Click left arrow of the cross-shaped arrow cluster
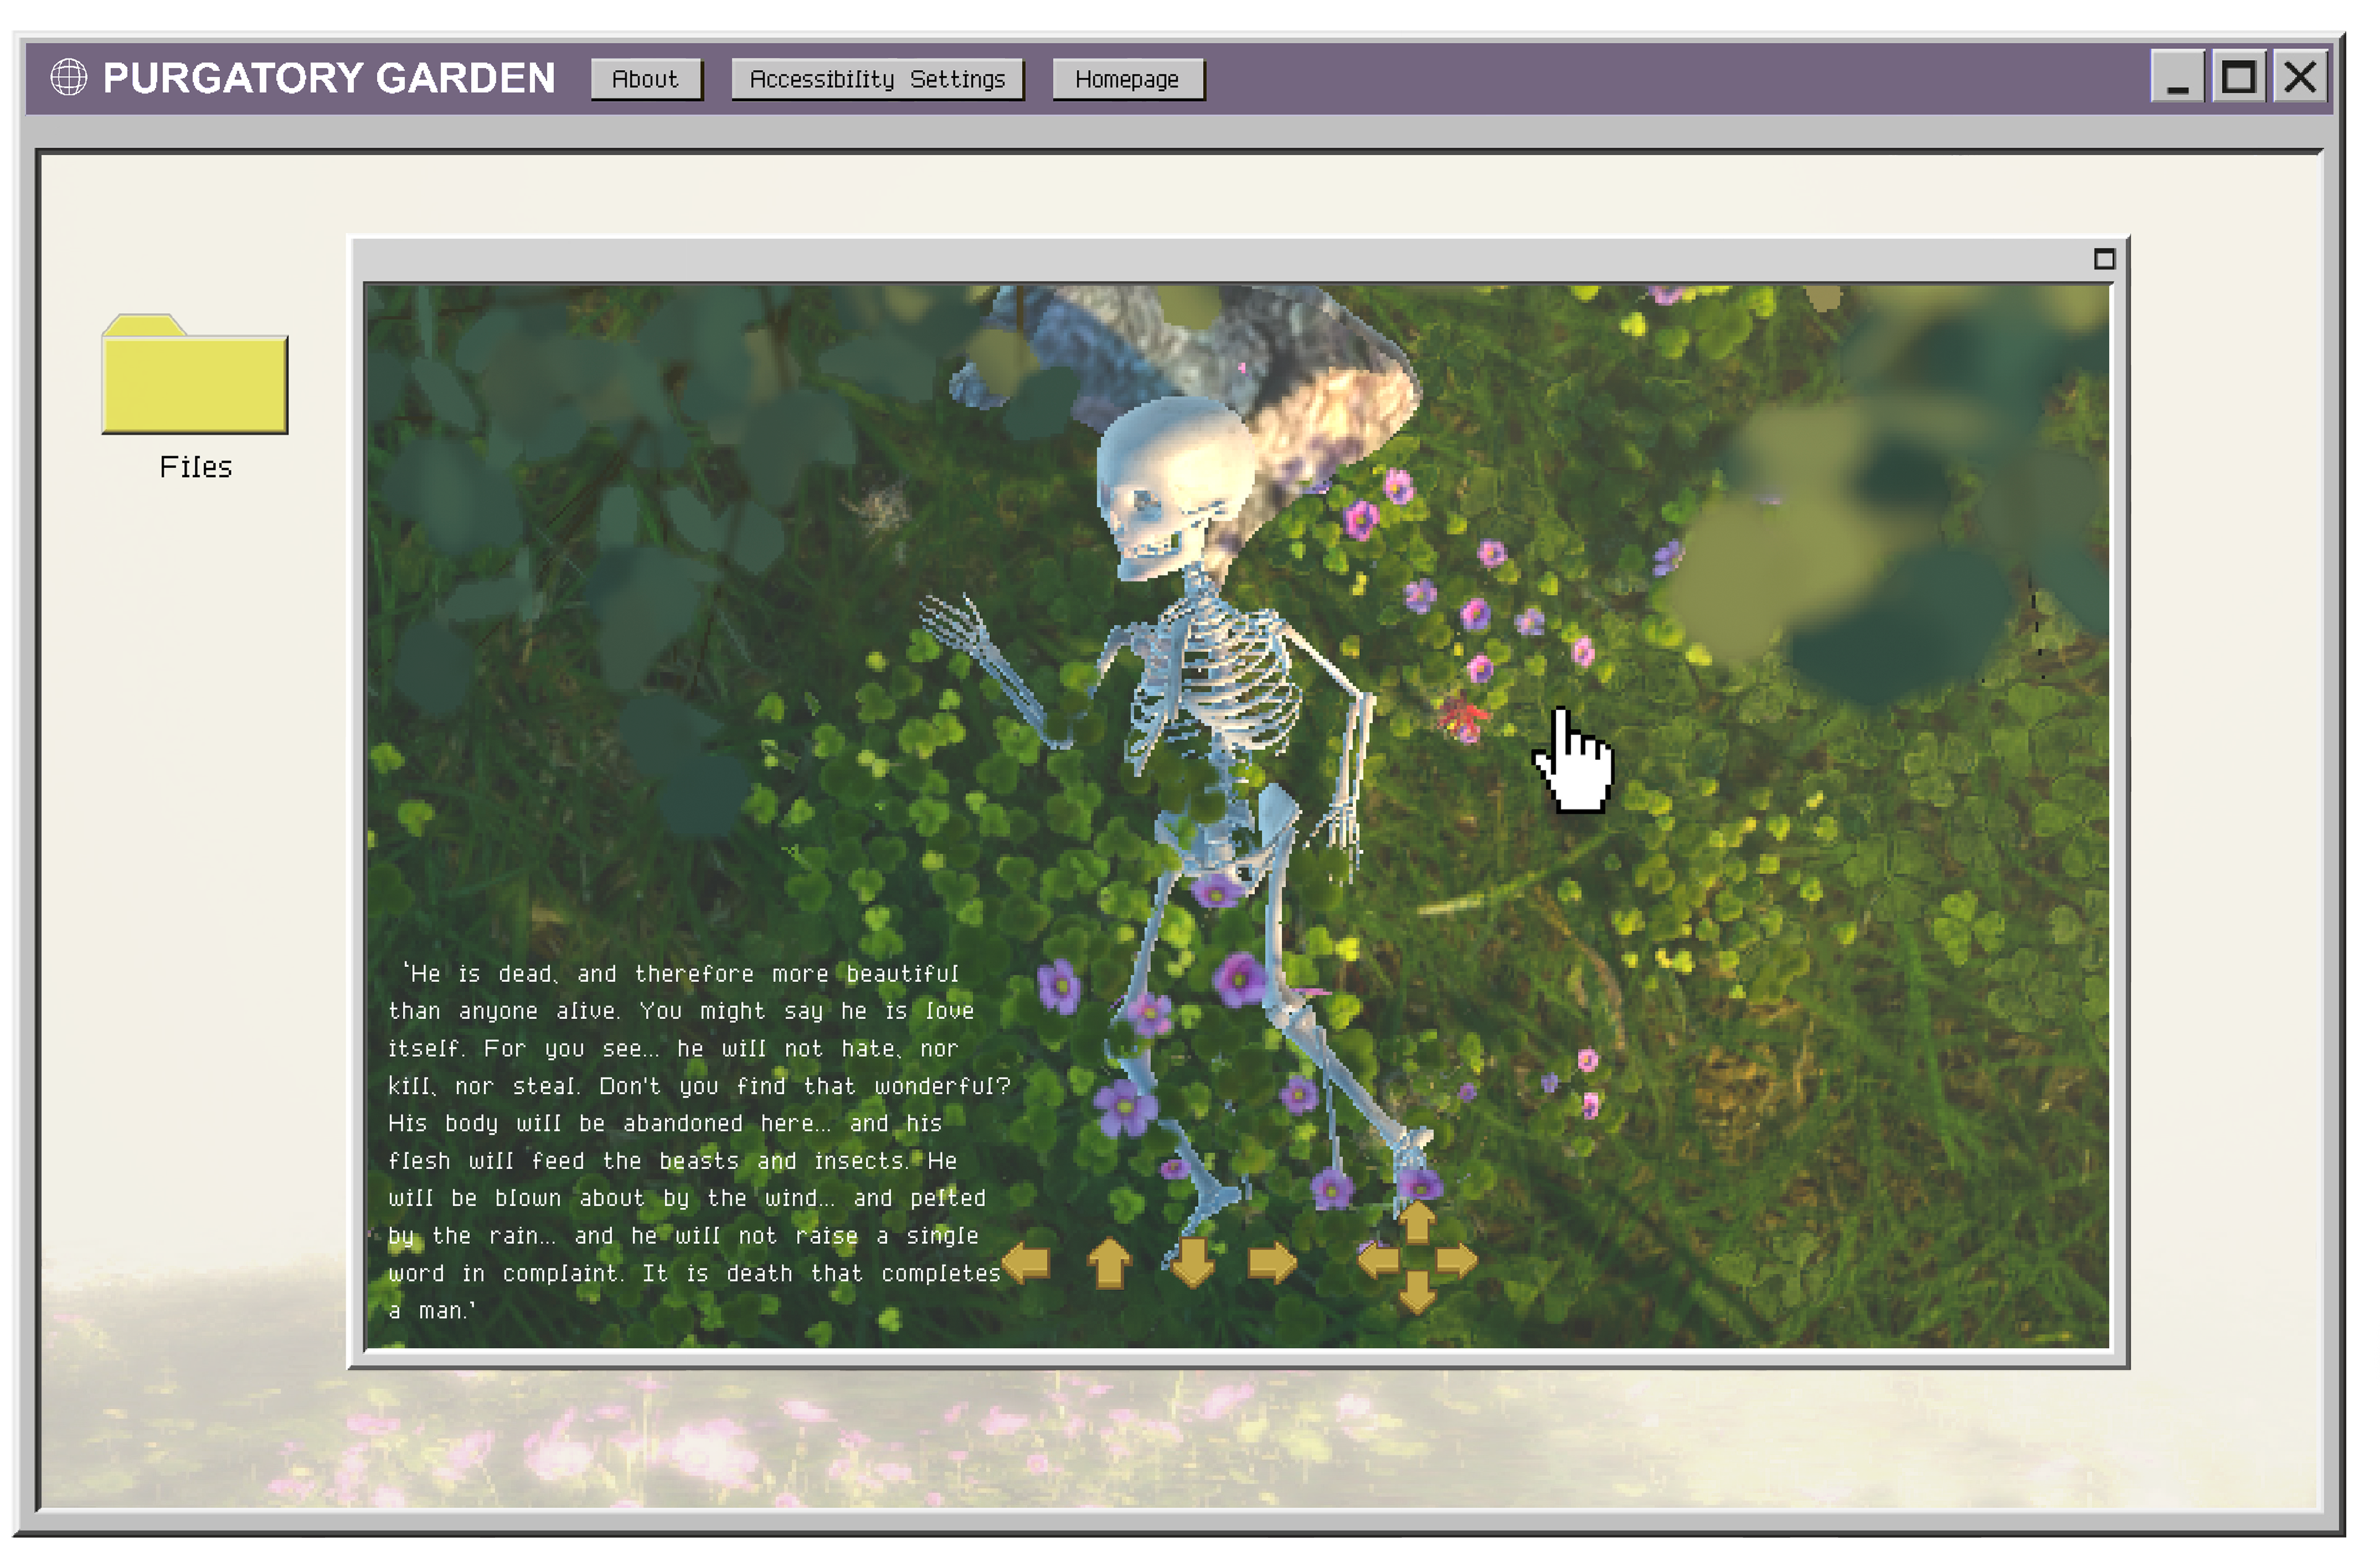 pos(1378,1261)
